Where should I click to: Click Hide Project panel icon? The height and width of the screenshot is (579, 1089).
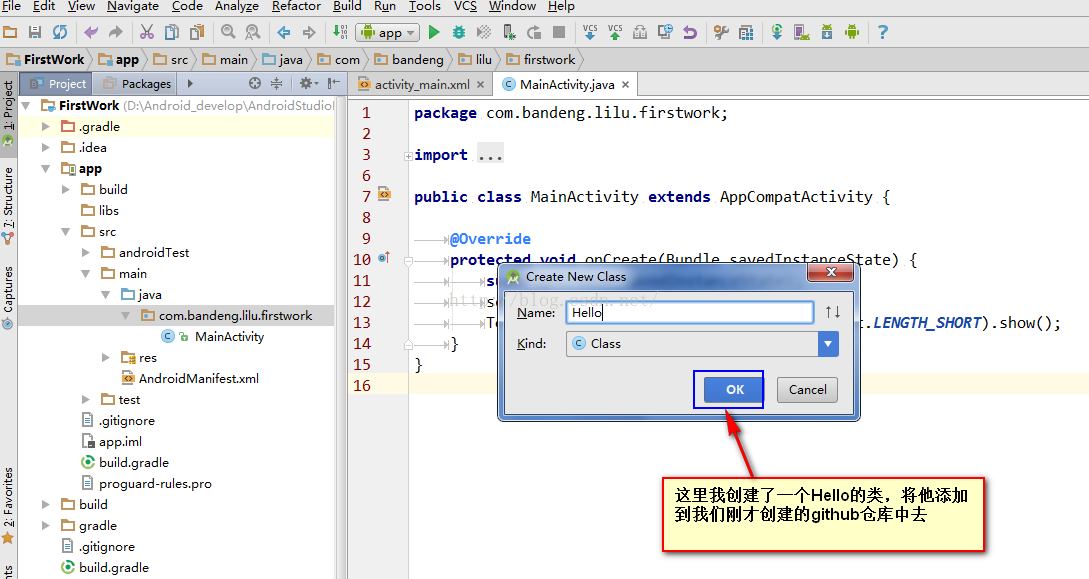(334, 83)
